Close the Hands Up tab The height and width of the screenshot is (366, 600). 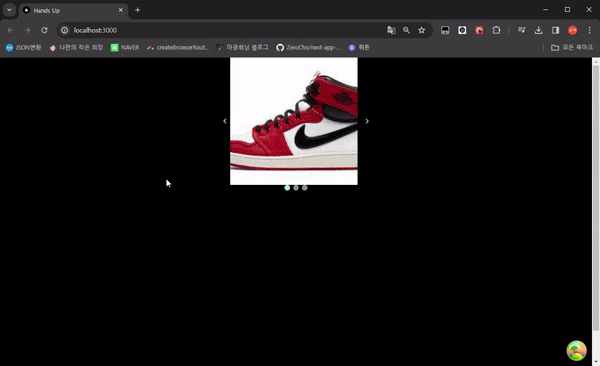coord(121,10)
